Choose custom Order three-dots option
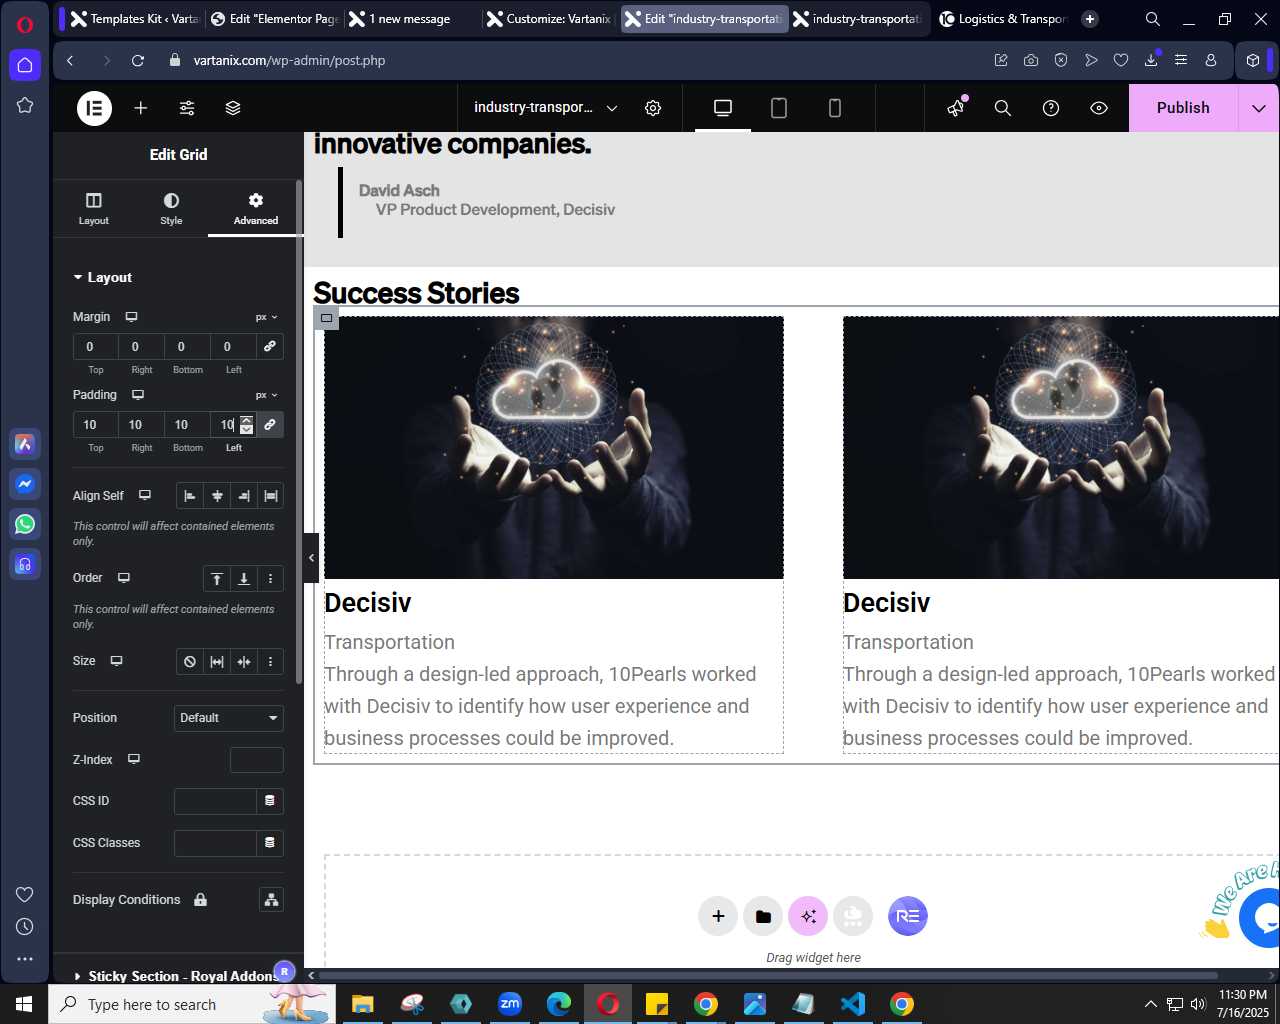 click(x=270, y=579)
